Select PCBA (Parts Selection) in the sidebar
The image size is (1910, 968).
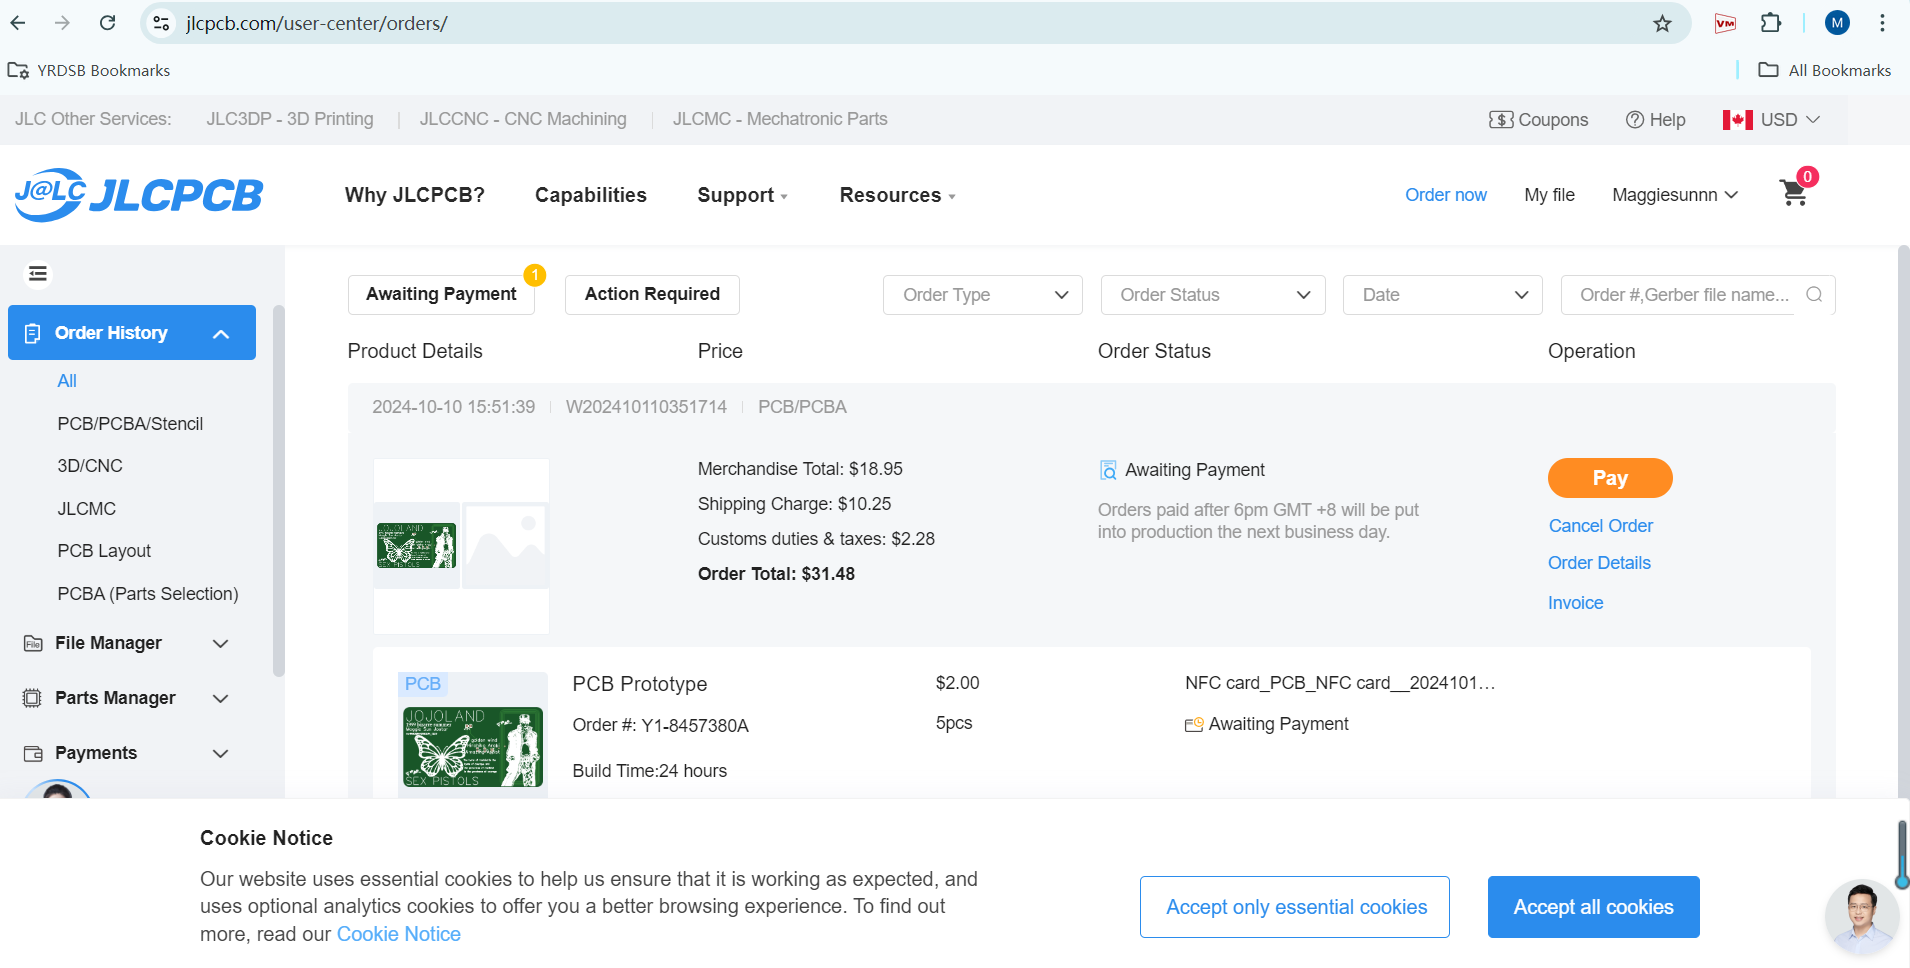tap(148, 594)
